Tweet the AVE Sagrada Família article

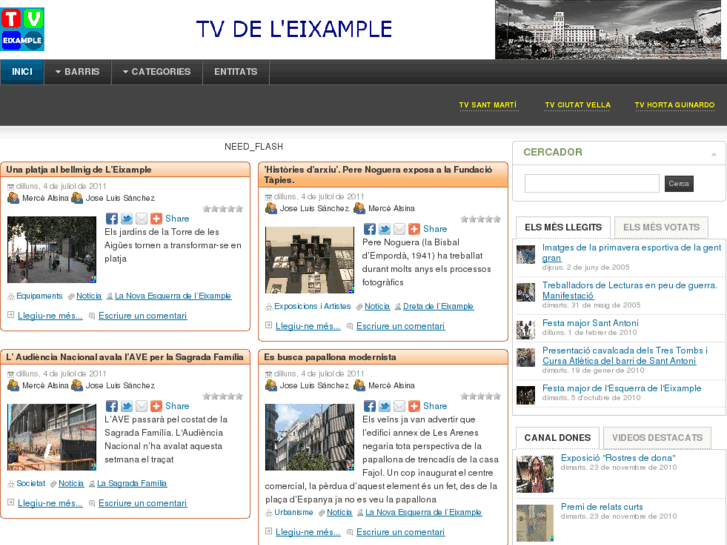[127, 406]
